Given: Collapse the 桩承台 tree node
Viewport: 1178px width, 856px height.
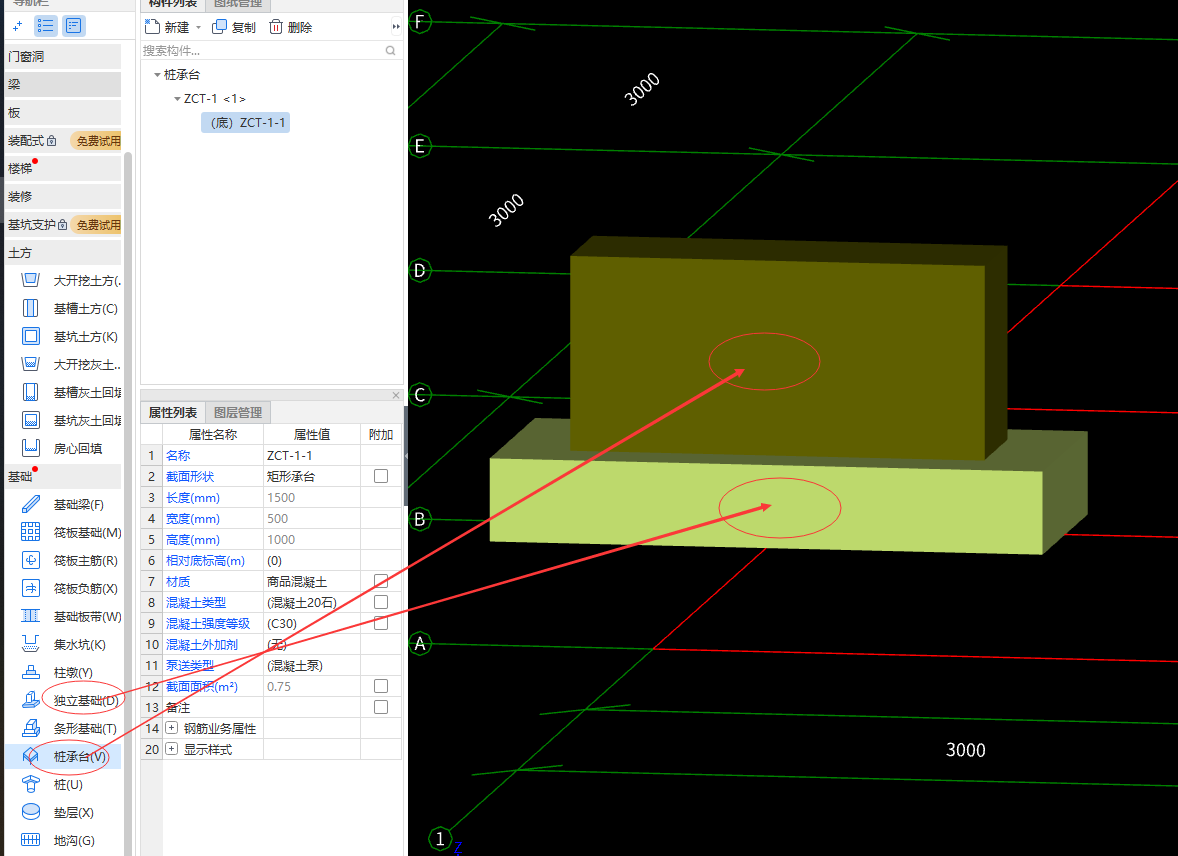Looking at the screenshot, I should coord(157,74).
